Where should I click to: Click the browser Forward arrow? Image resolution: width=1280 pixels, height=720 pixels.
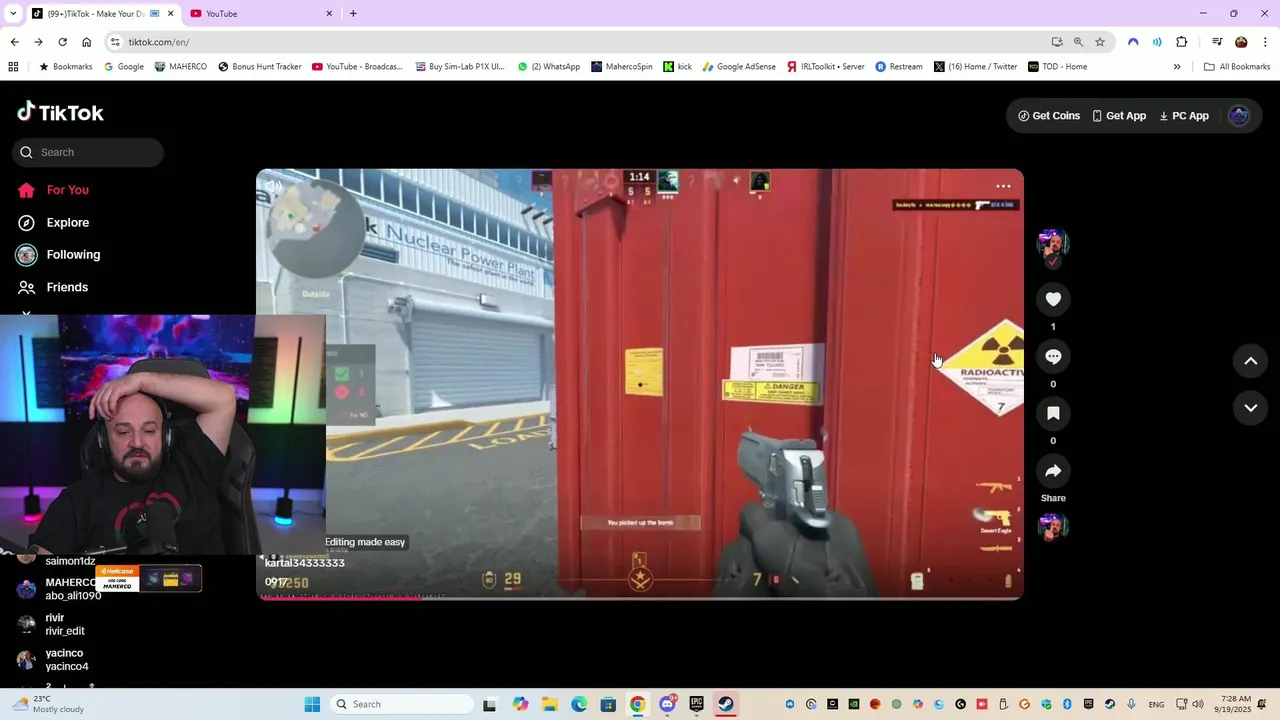point(38,42)
